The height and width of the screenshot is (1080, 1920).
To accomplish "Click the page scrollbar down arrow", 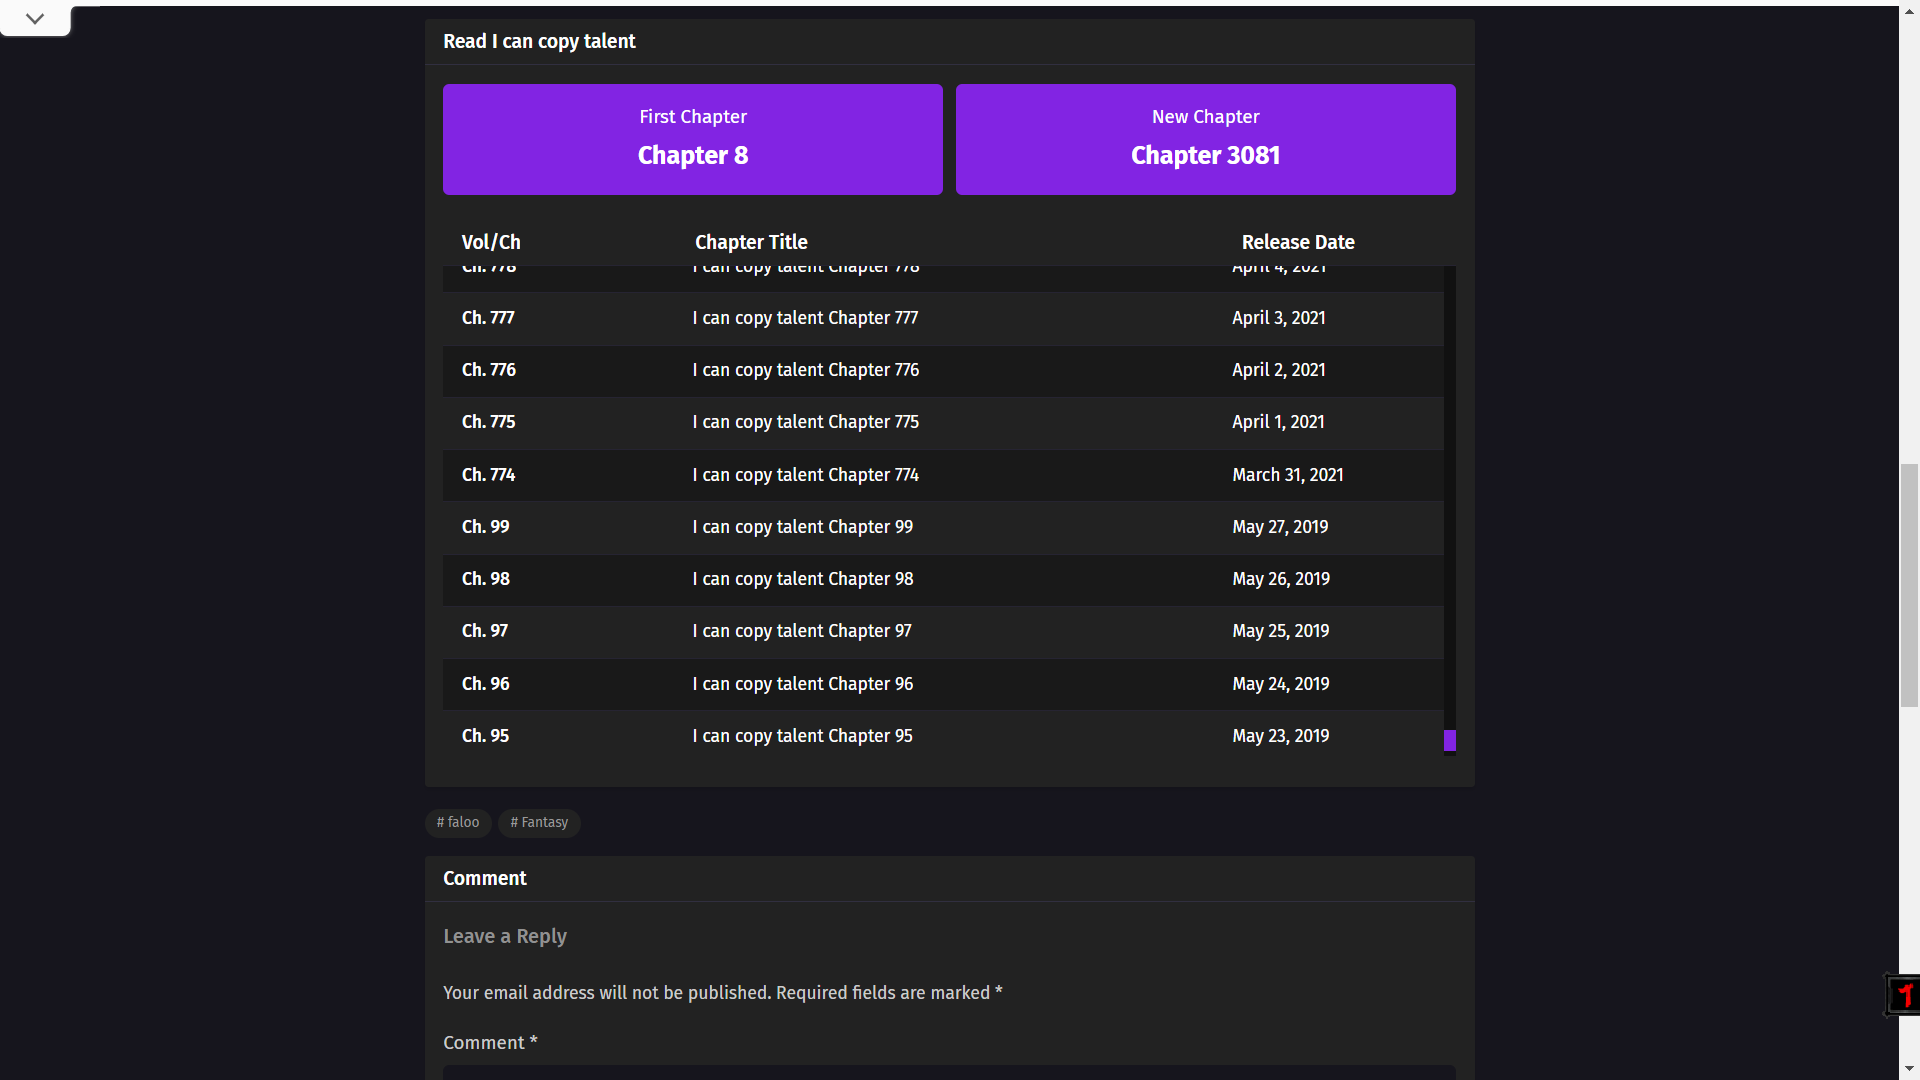I will pos(1909,1070).
